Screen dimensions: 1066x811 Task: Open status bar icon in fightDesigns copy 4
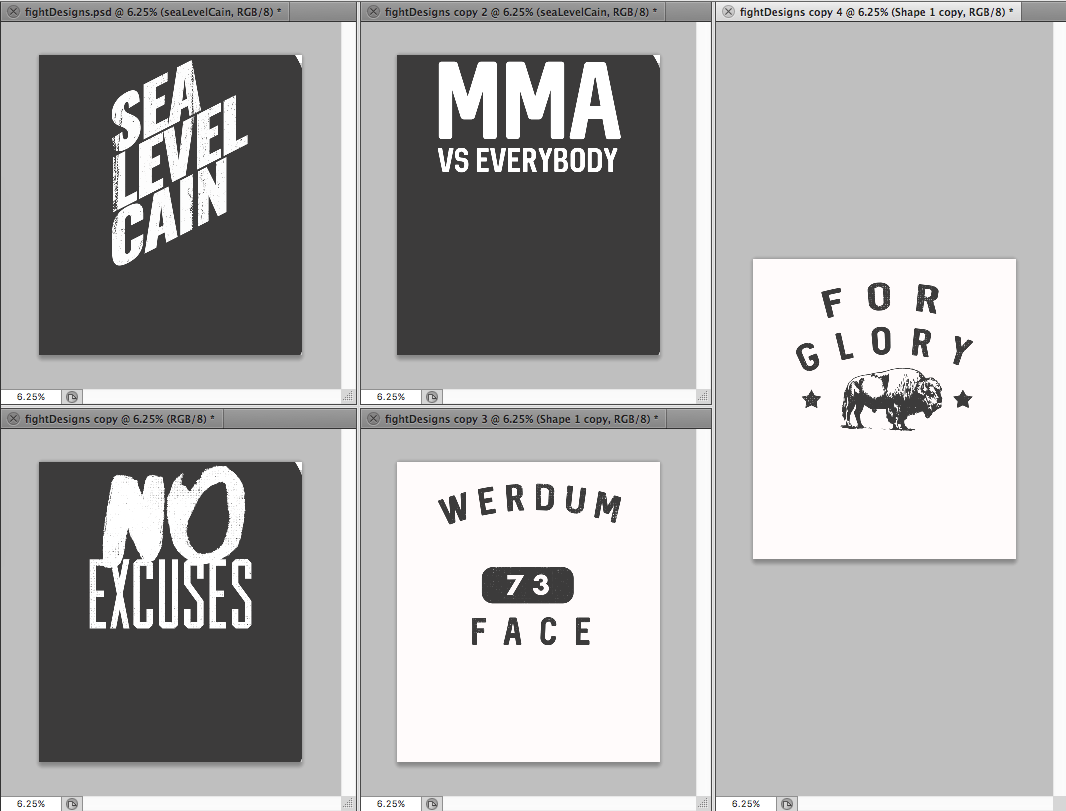787,804
